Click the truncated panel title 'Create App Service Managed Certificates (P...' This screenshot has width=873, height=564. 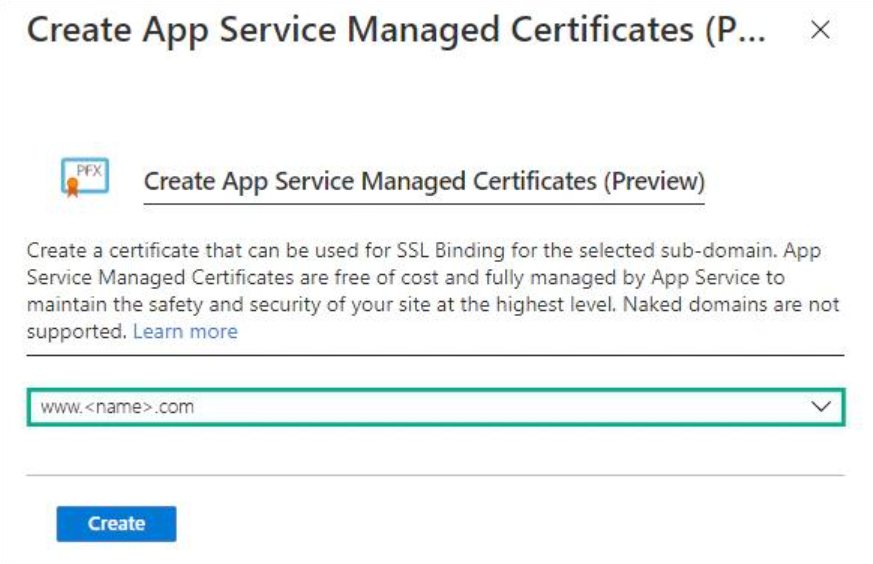pos(396,30)
